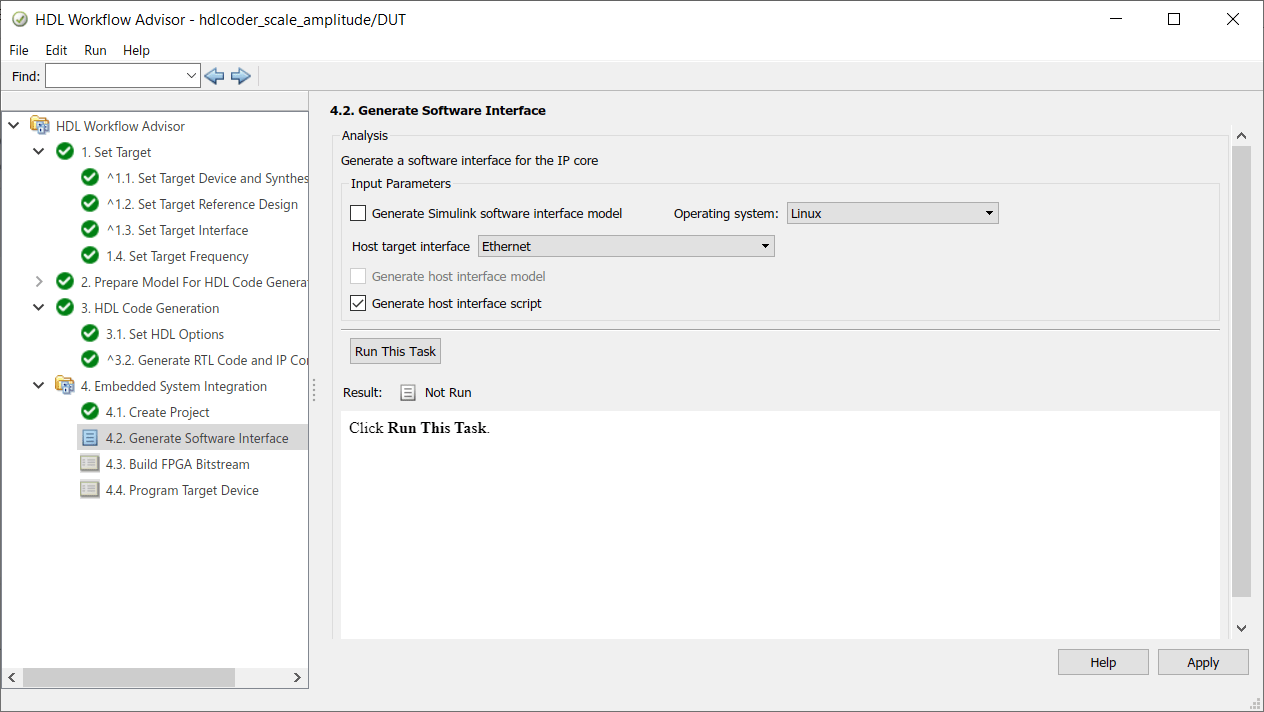The image size is (1264, 712).
Task: Click the Generate Software Interface task icon
Action: (90, 438)
